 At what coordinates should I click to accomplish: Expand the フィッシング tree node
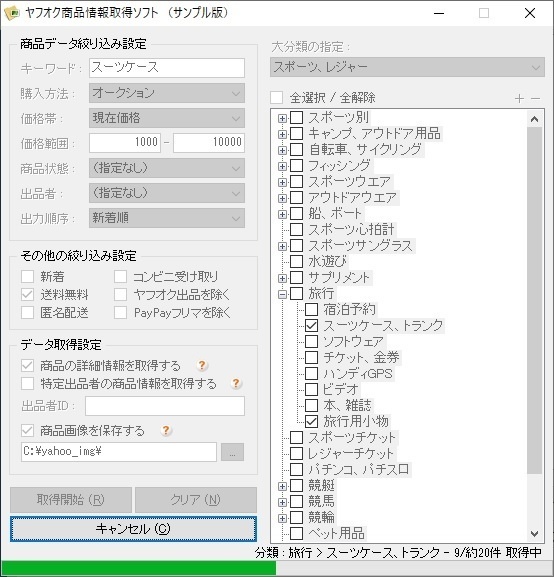(x=282, y=166)
